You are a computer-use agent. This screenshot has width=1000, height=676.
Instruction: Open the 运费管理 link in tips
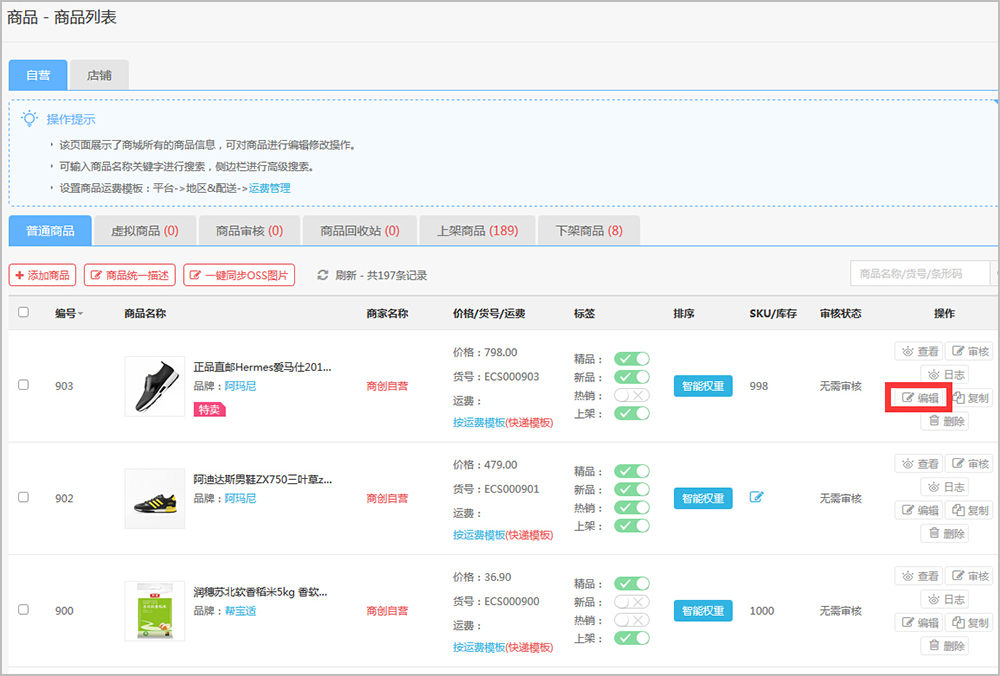click(269, 188)
